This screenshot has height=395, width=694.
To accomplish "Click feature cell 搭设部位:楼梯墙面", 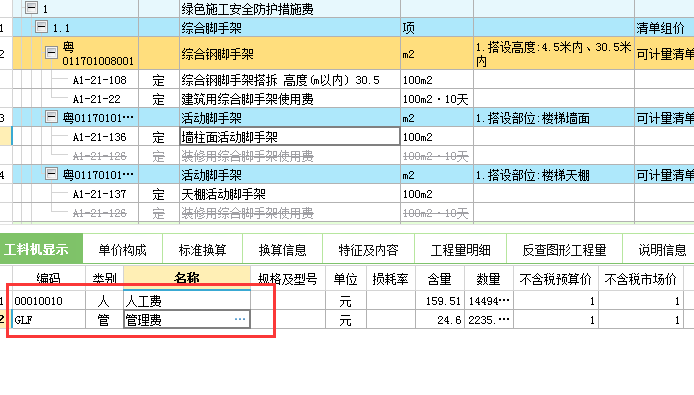I will point(554,118).
